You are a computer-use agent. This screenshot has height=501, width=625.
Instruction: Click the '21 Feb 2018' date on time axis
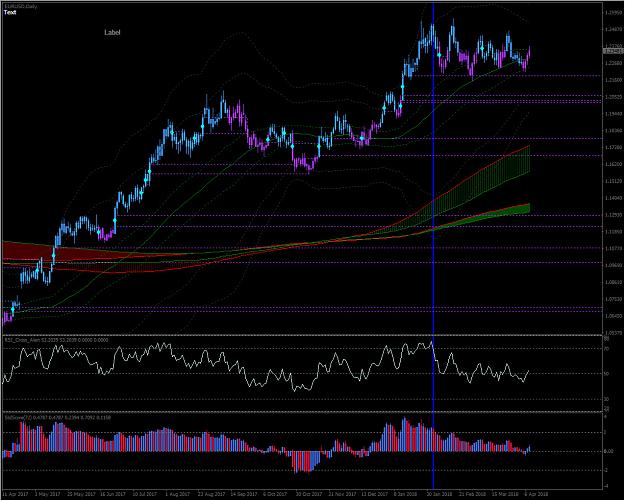click(x=473, y=494)
